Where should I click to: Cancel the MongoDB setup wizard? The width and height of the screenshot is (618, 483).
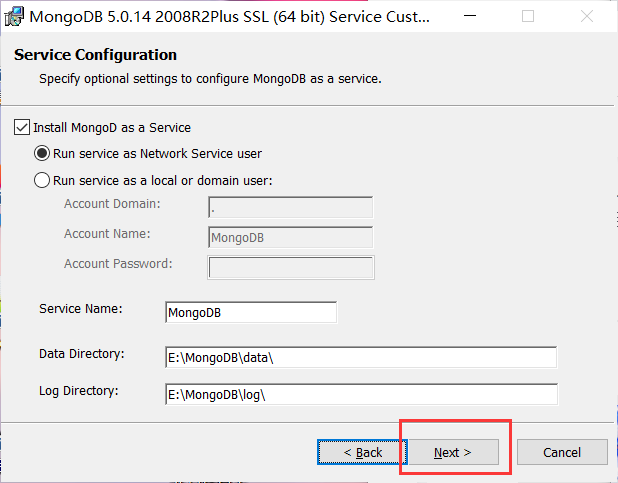[x=562, y=452]
